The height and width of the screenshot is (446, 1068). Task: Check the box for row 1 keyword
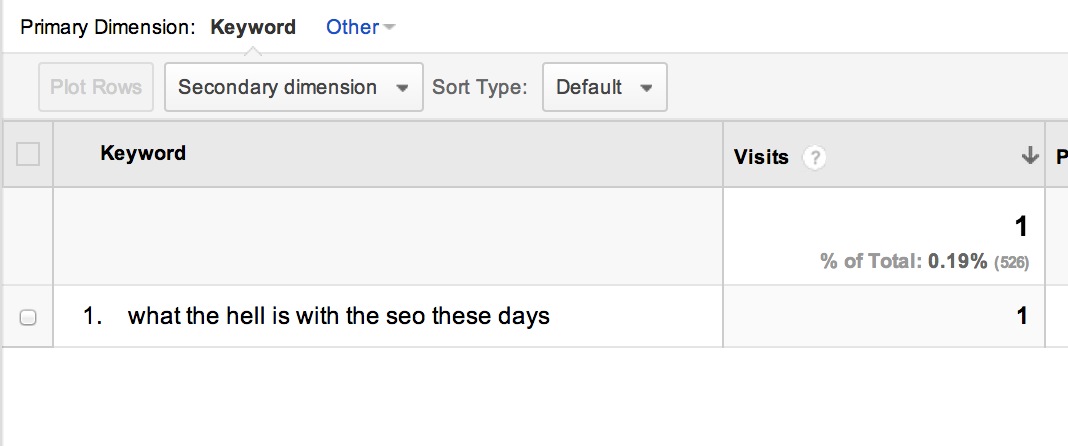click(x=28, y=317)
